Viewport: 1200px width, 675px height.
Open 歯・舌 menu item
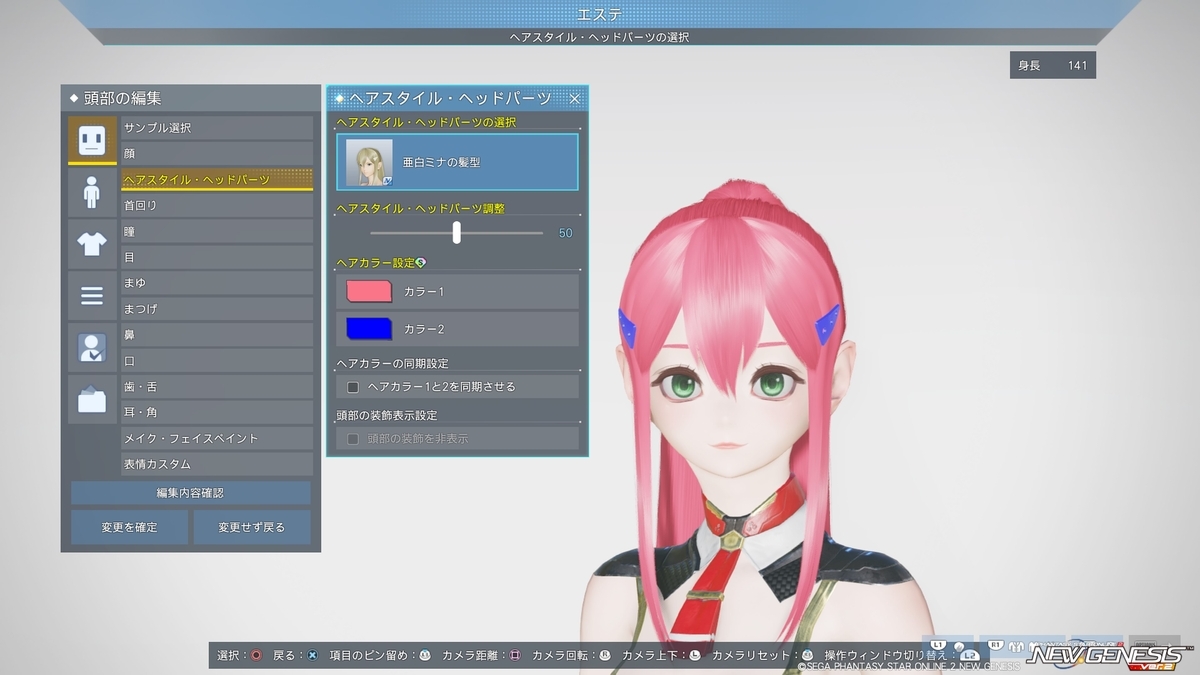[x=217, y=387]
